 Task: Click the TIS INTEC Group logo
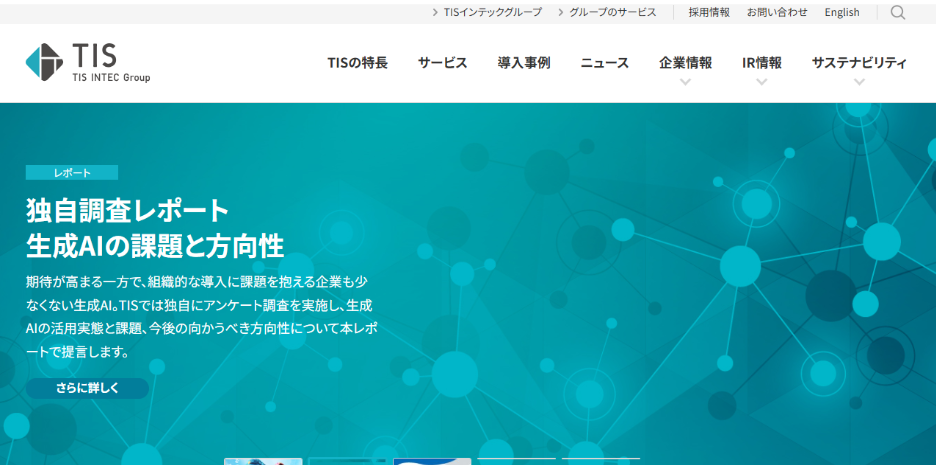[88, 62]
